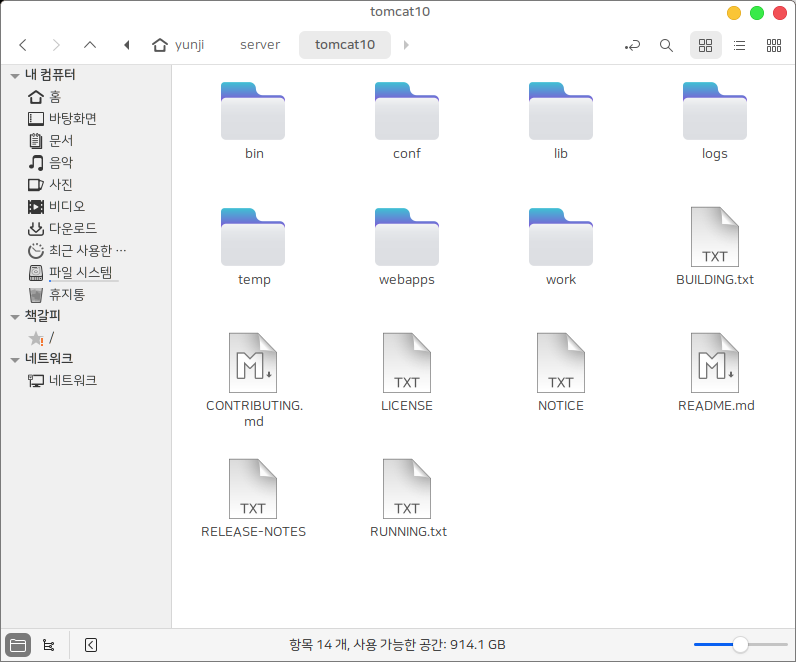Viewport: 796px width, 662px height.
Task: Show the tree view in the sidebar
Action: point(48,645)
